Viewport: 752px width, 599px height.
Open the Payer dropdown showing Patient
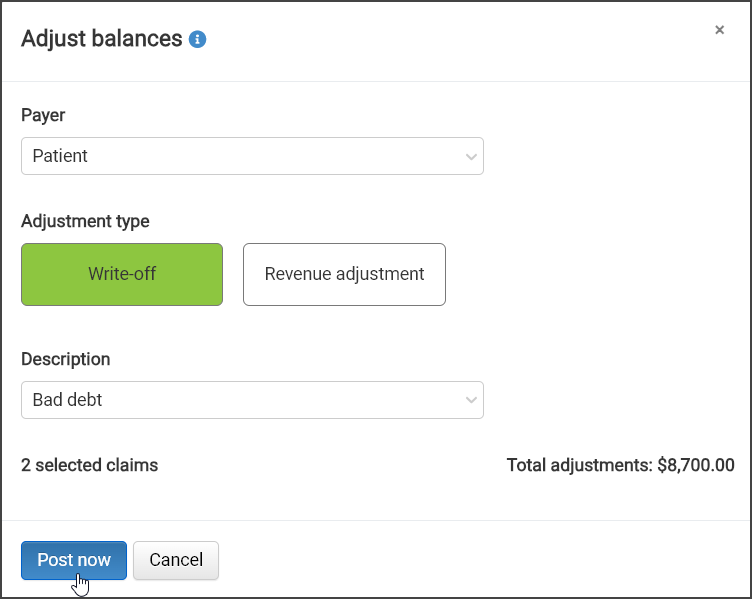[x=252, y=156]
